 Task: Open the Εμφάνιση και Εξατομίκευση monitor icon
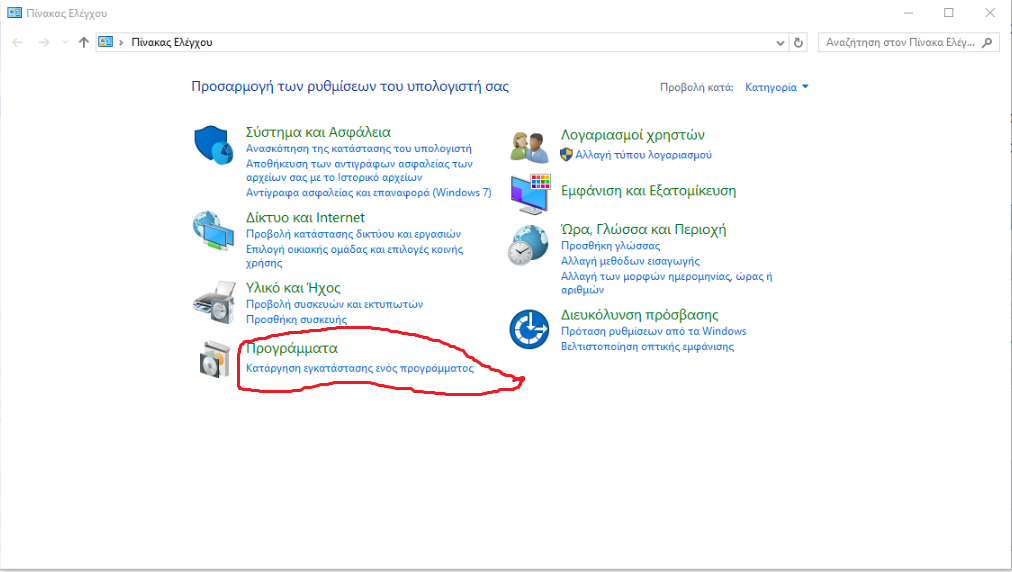(x=530, y=193)
